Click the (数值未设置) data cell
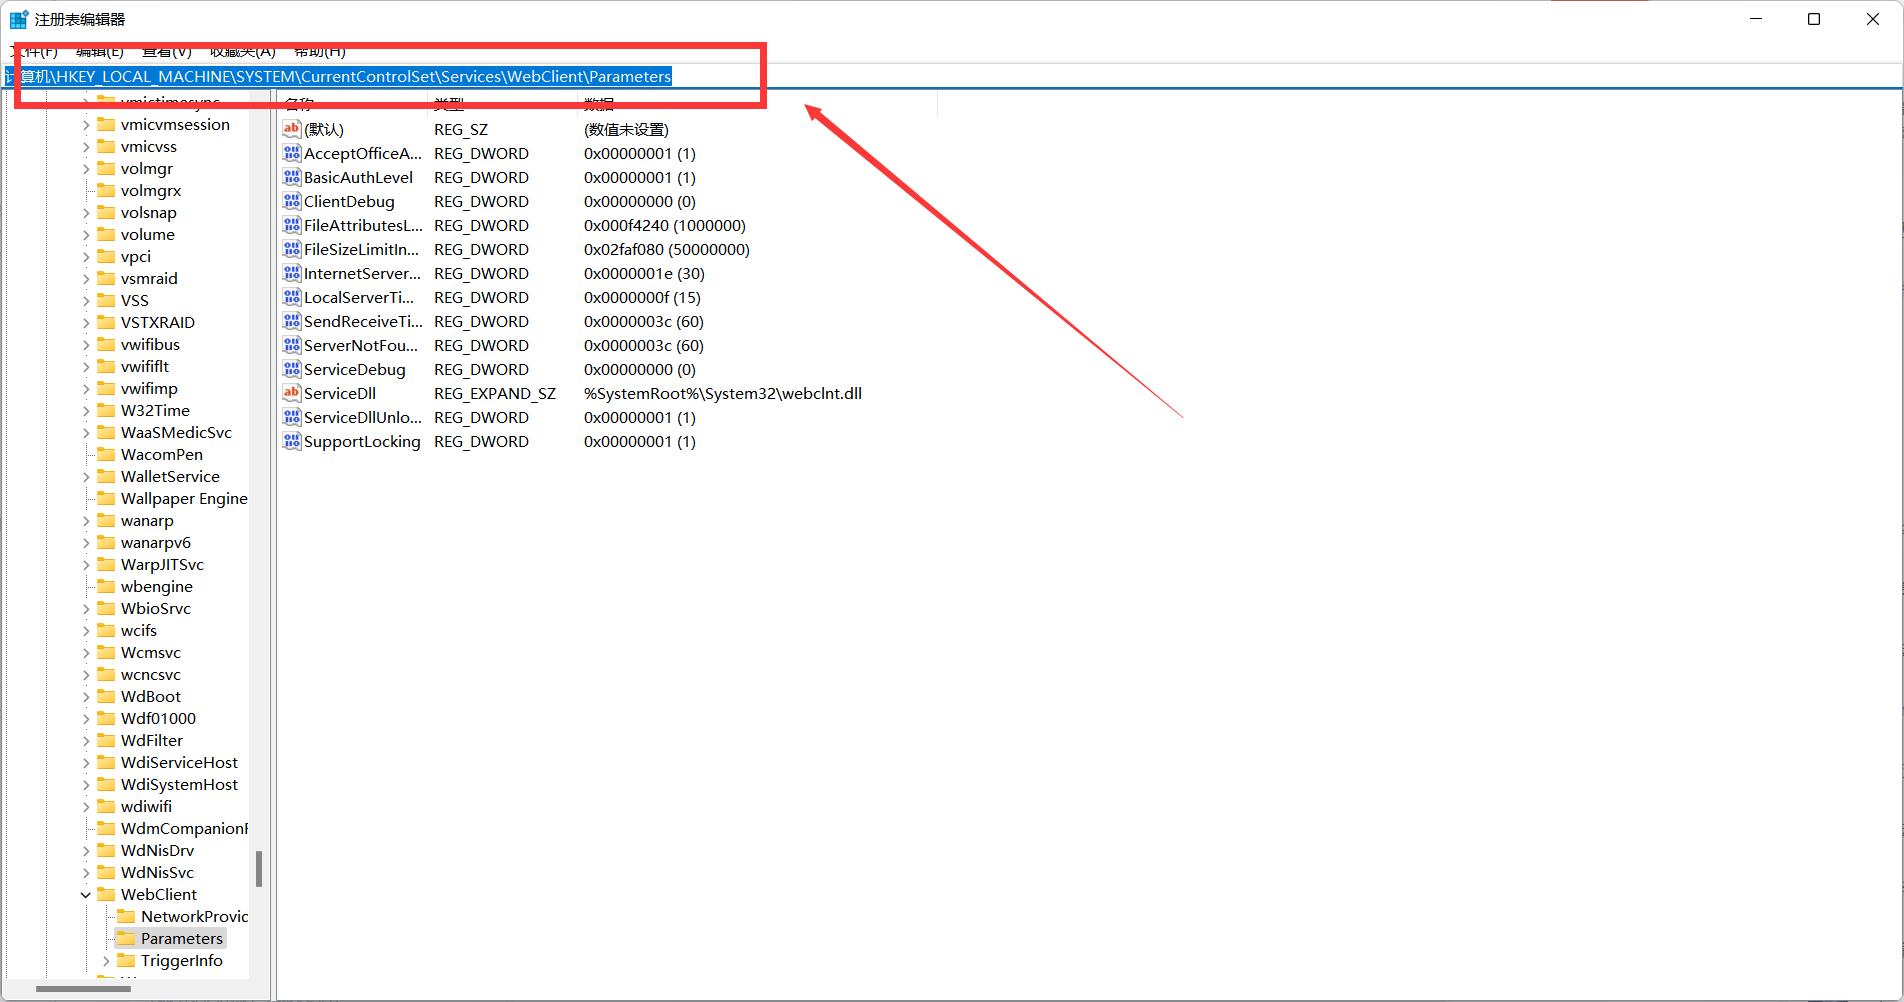The width and height of the screenshot is (1904, 1002). pos(626,129)
